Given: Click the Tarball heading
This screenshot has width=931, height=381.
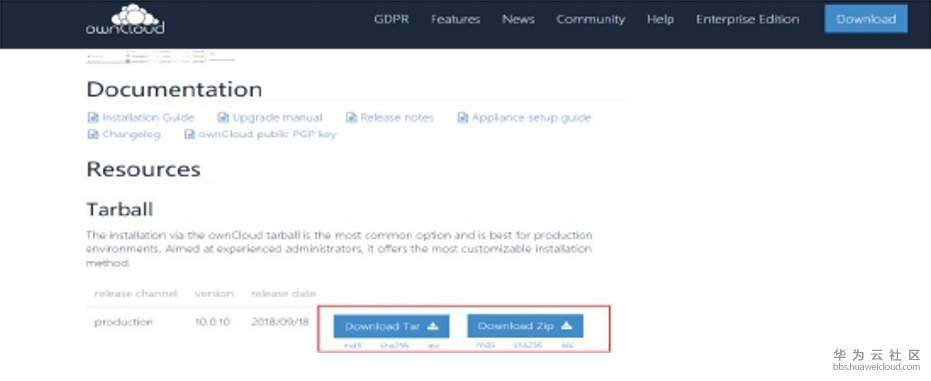Looking at the screenshot, I should coord(119,209).
